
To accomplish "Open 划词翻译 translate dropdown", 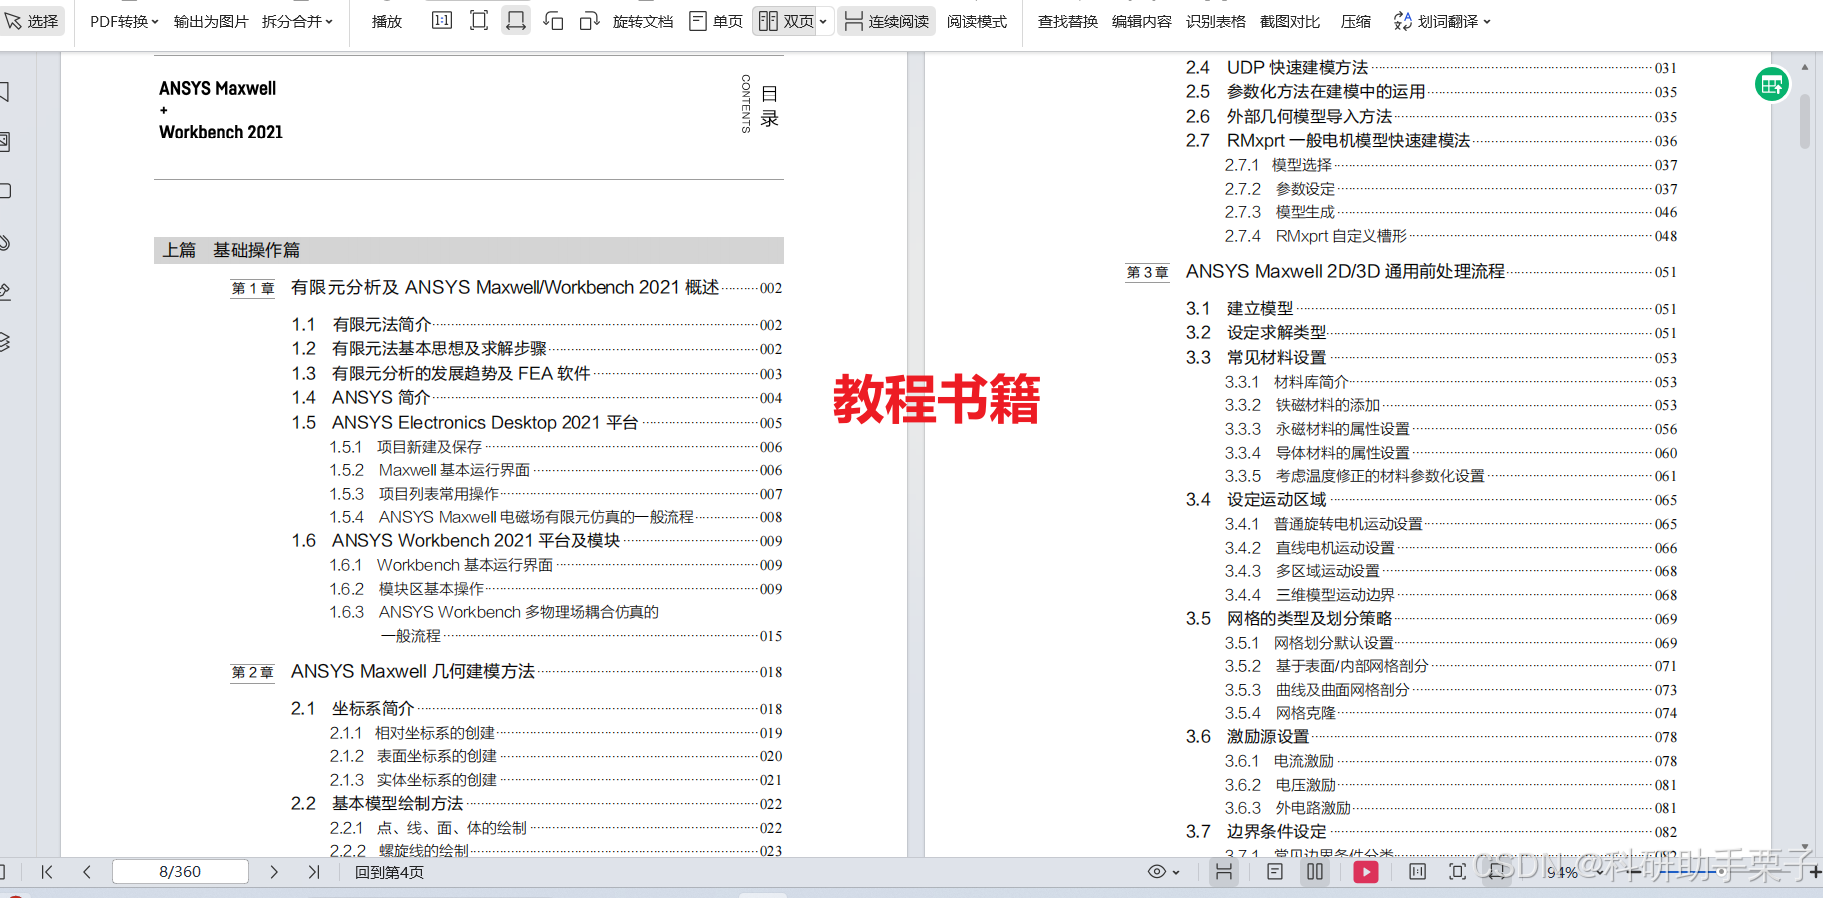I will 1486,21.
